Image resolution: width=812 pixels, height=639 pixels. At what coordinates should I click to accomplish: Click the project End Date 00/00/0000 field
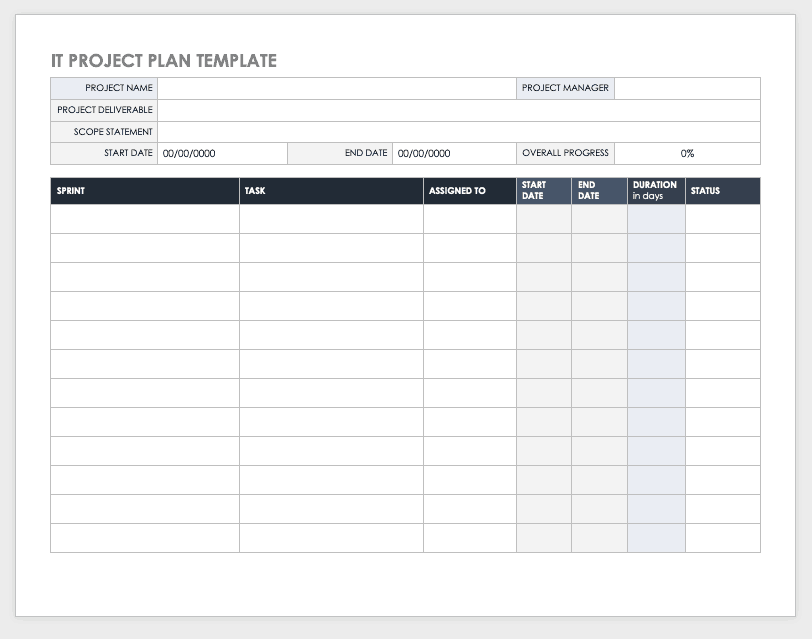(x=454, y=154)
